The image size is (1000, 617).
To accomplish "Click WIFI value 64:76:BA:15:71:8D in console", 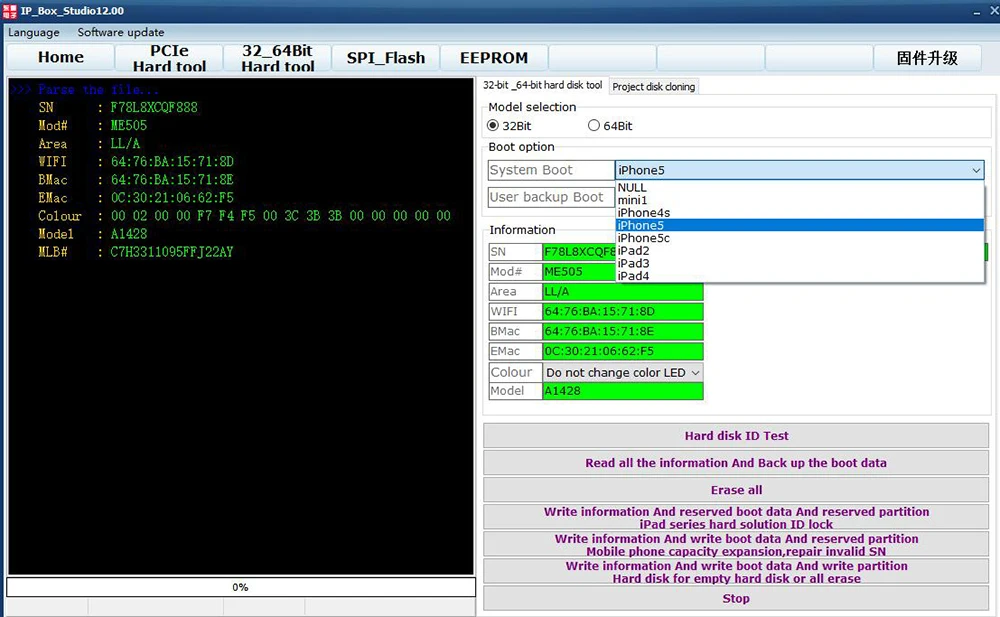I will coord(172,161).
